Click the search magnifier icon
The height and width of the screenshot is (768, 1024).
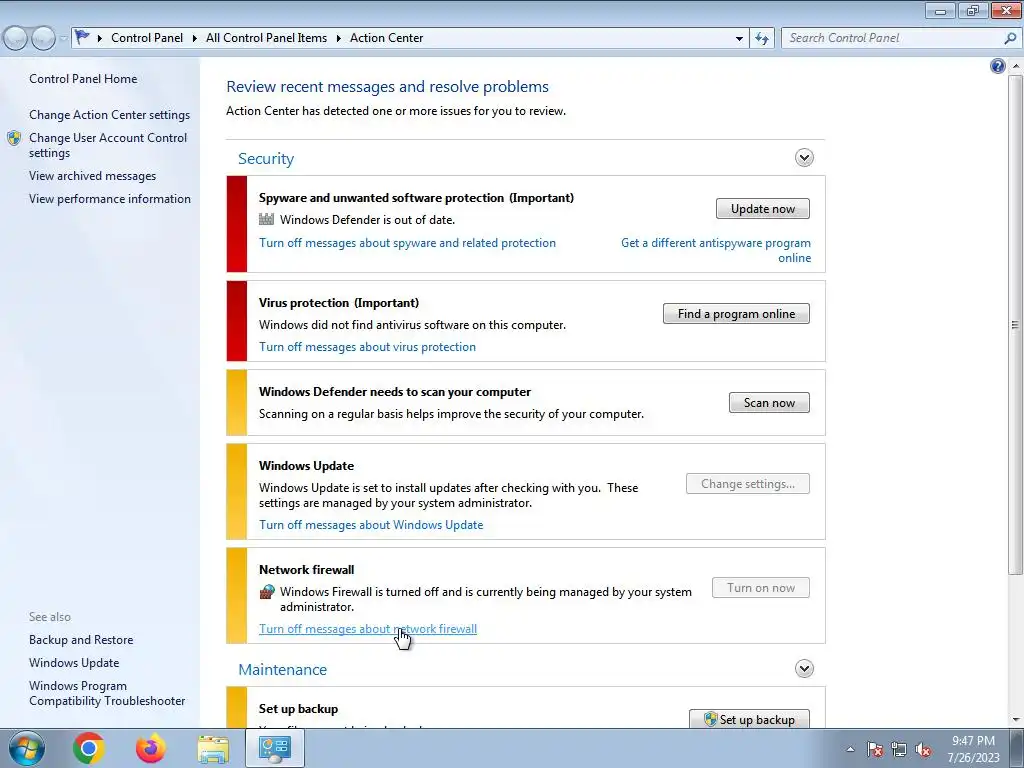click(1010, 38)
